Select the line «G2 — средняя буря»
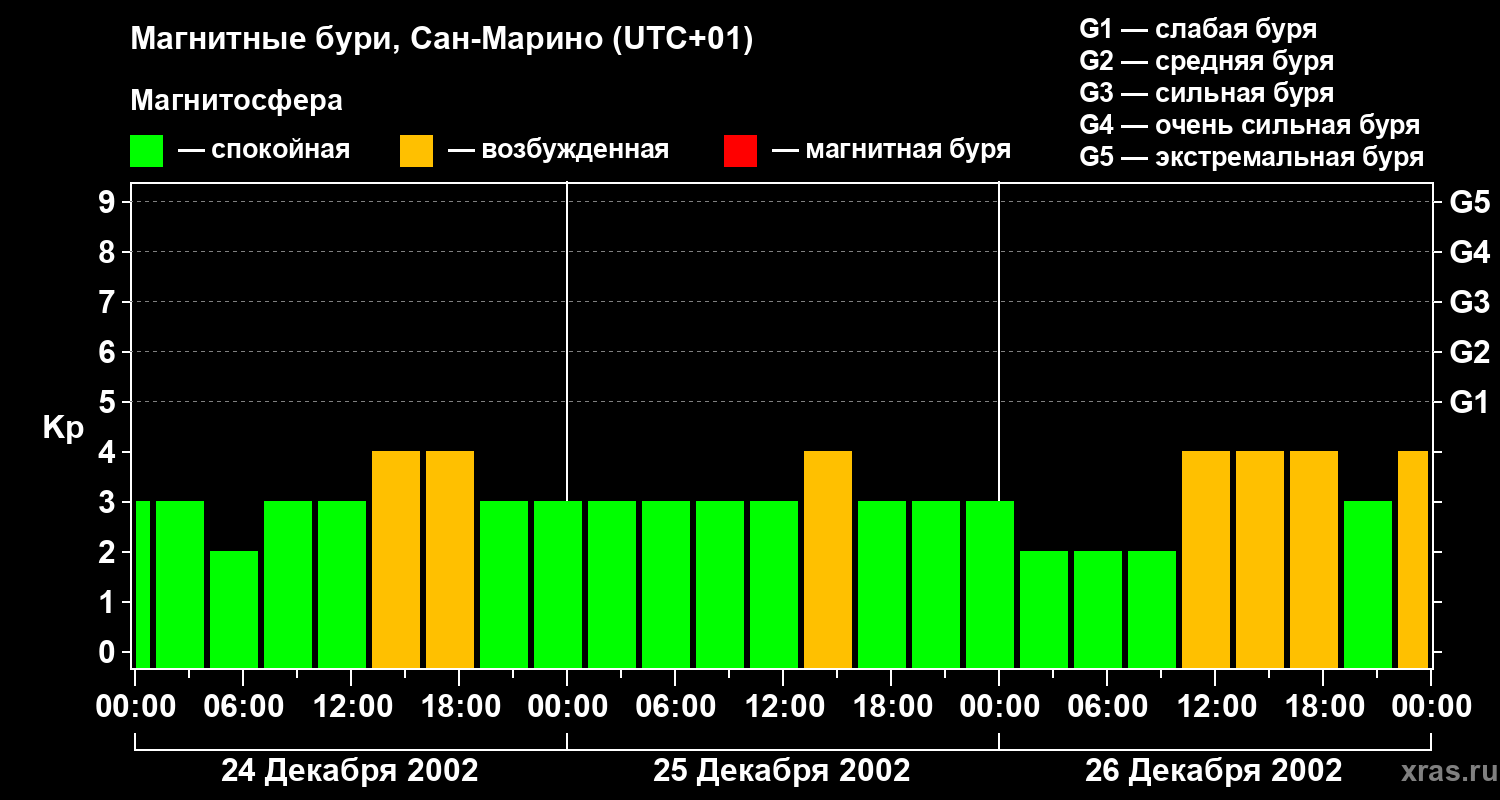Screen dimensions: 1500x800 [1207, 61]
